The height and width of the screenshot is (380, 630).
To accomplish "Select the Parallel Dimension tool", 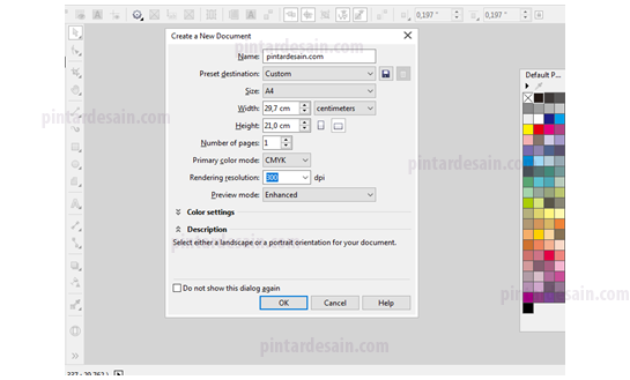I will tap(76, 226).
